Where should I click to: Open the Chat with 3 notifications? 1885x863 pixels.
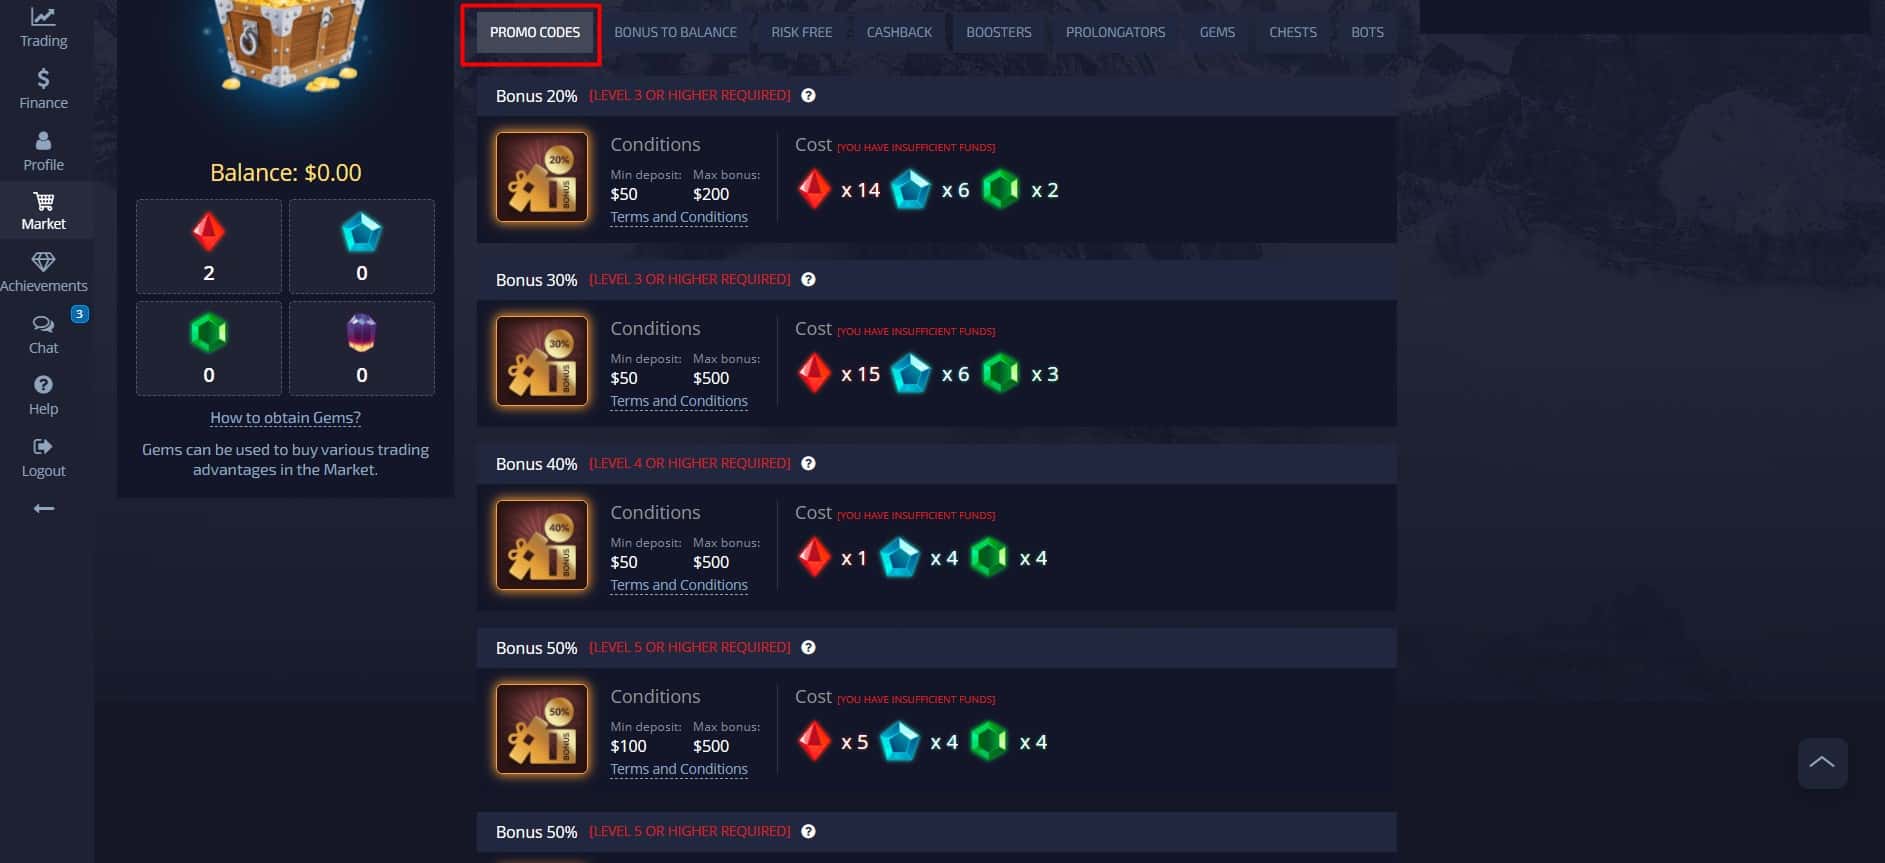point(44,334)
